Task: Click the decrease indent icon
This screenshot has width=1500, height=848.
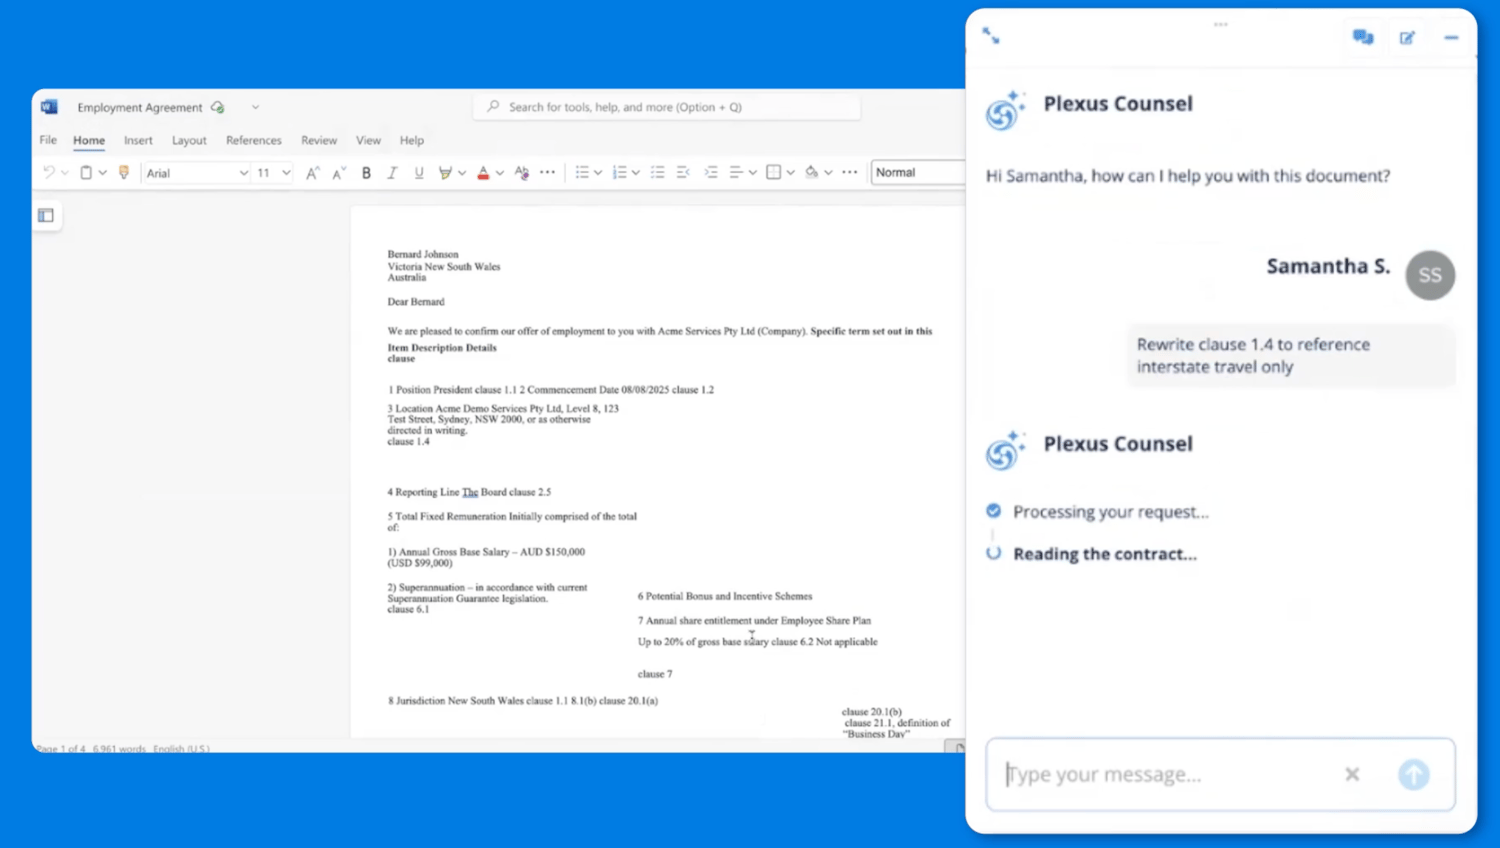Action: (684, 173)
